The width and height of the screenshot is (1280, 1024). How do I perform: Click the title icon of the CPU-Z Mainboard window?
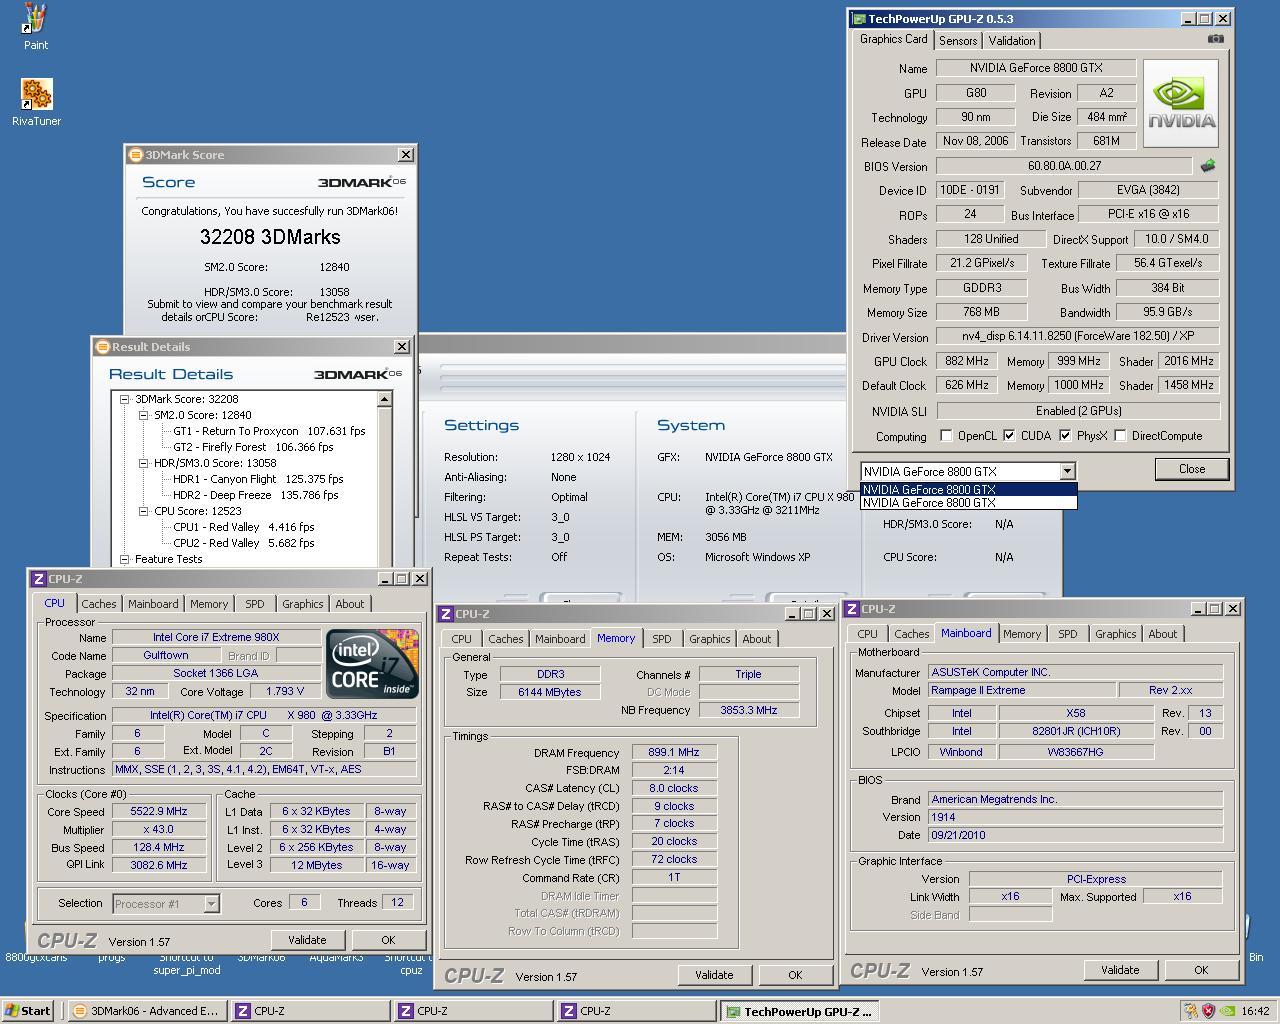852,609
